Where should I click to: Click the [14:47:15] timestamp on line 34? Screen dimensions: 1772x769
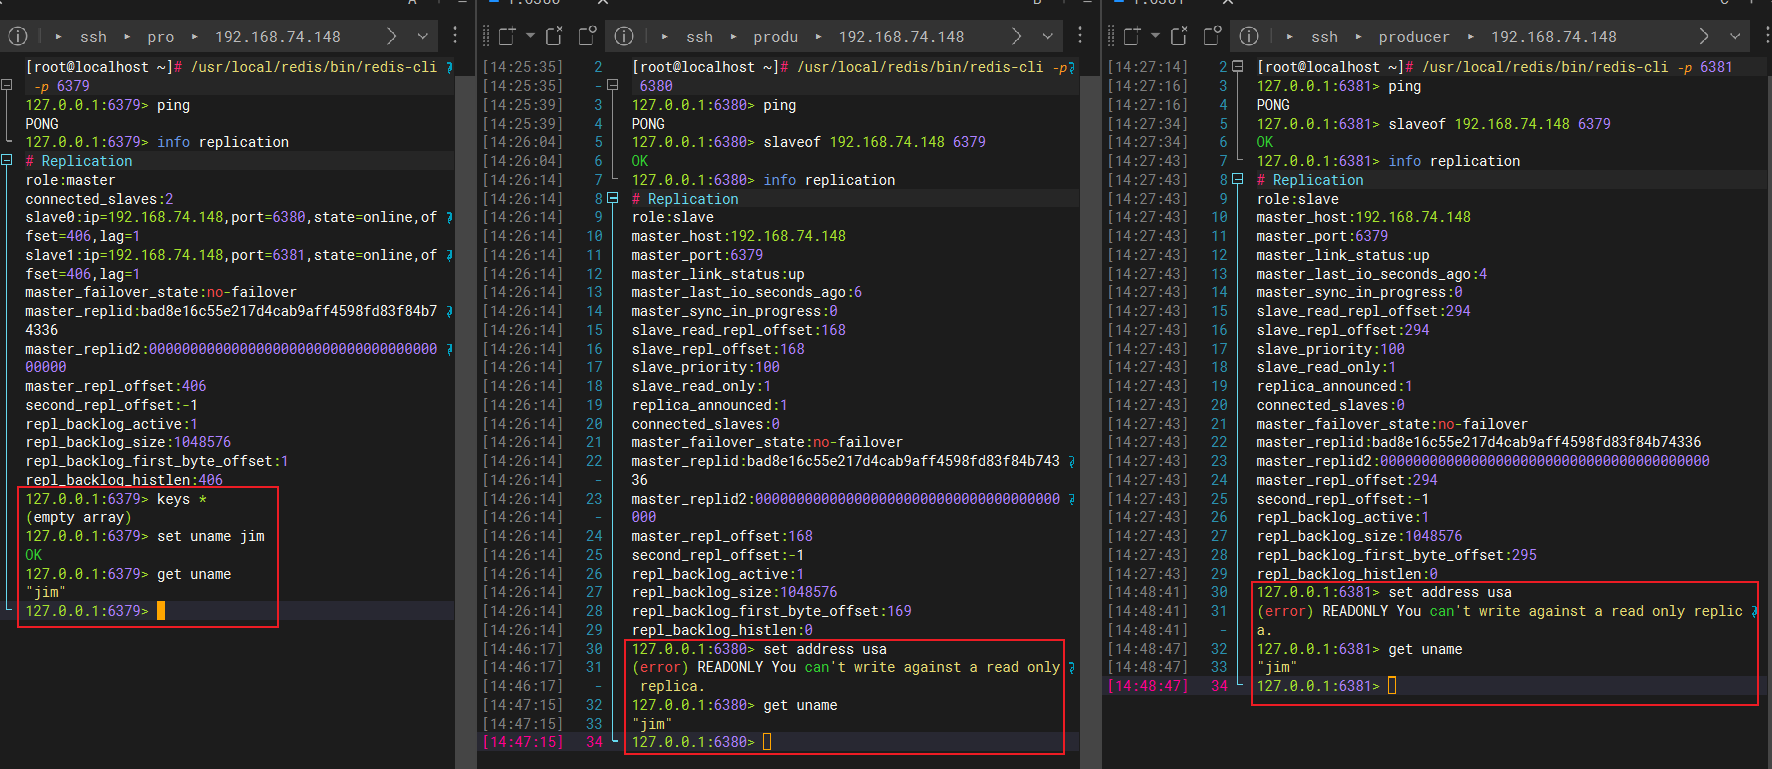pos(523,742)
